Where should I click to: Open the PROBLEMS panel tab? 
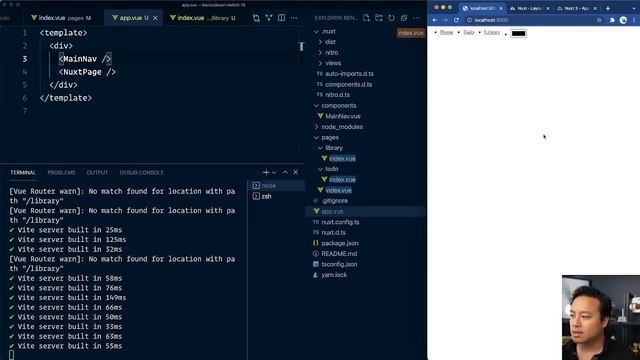(x=61, y=173)
